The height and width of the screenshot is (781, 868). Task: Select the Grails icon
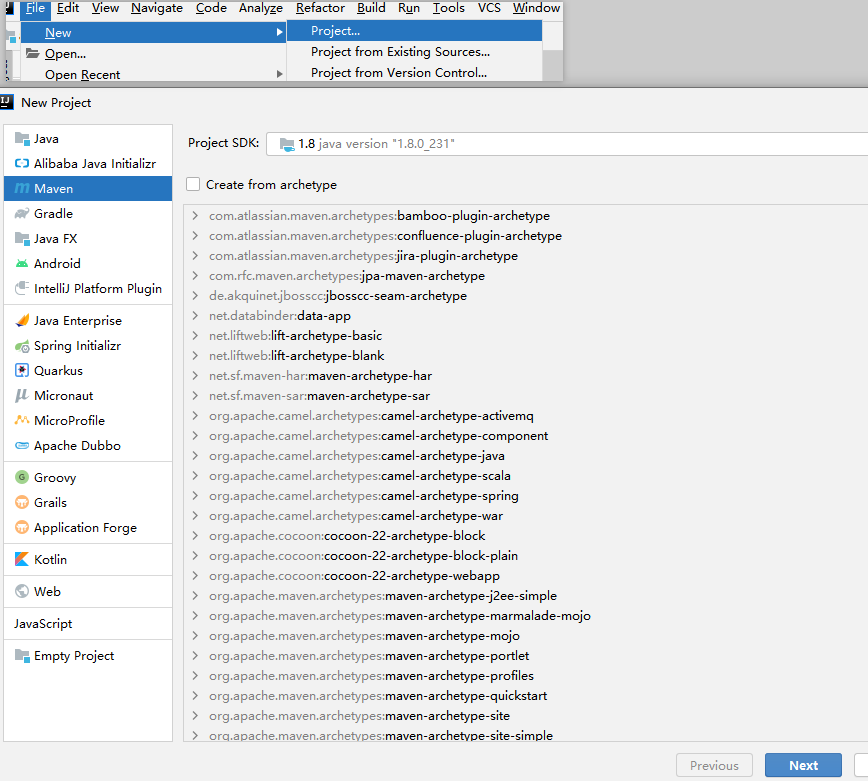[x=22, y=503]
